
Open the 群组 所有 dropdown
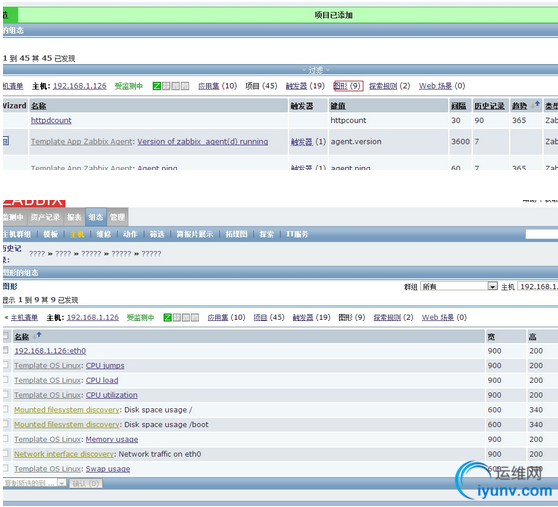pyautogui.click(x=459, y=286)
